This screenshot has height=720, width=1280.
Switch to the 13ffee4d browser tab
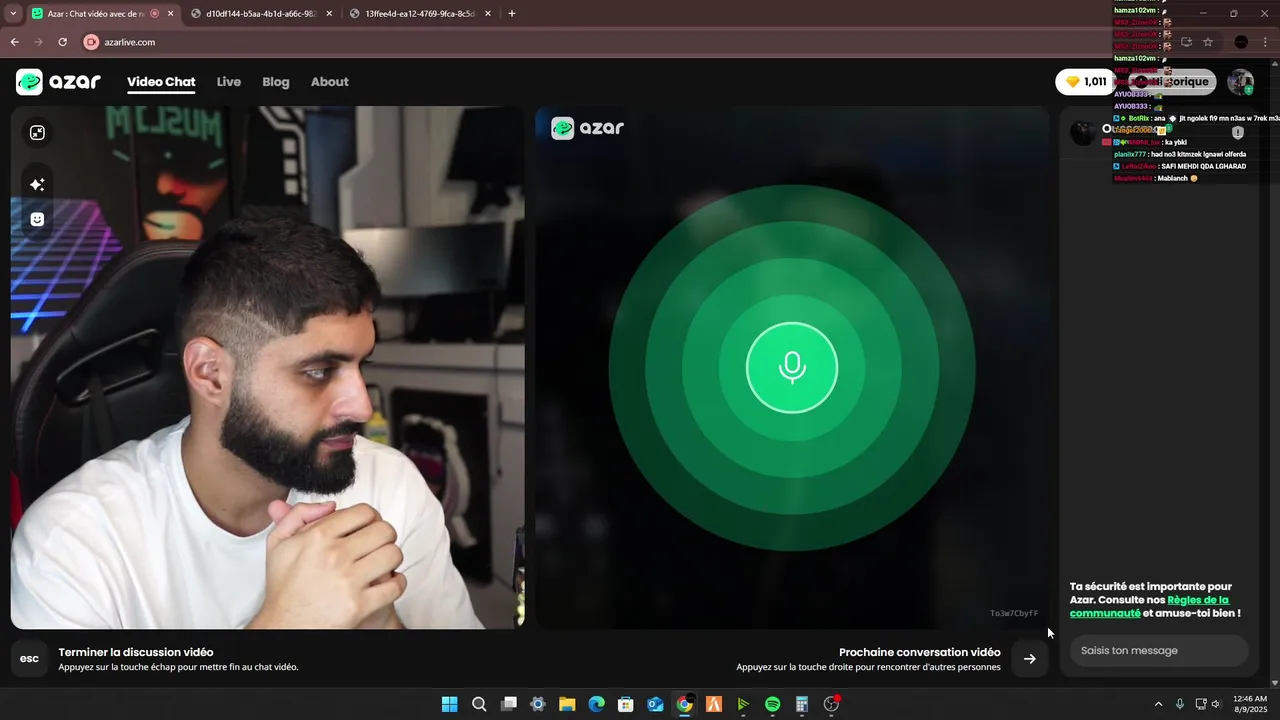pyautogui.click(x=418, y=14)
